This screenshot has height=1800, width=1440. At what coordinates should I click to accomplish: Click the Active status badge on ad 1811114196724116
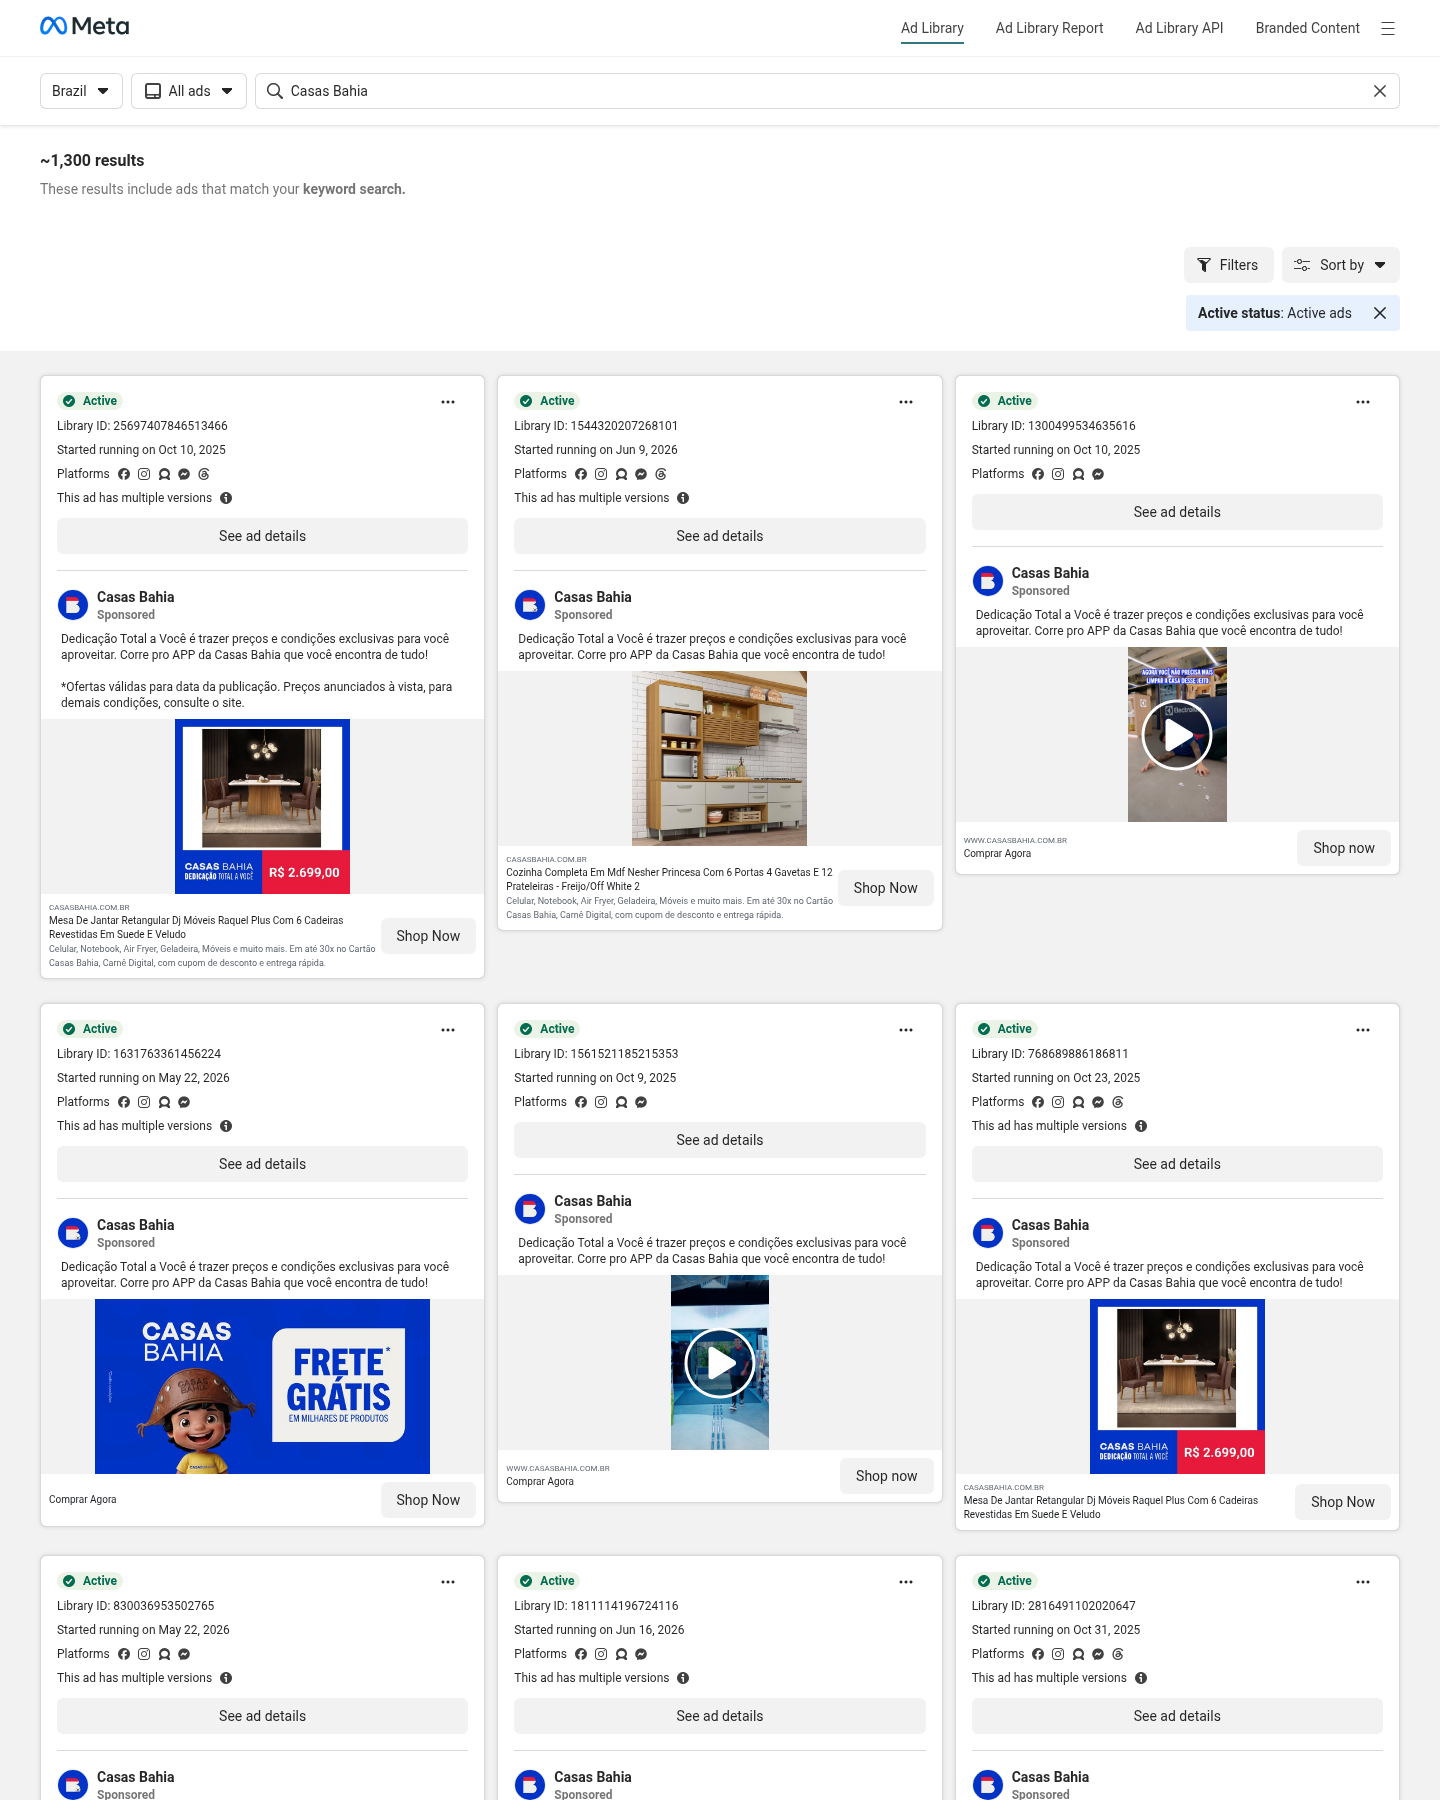click(x=547, y=1581)
